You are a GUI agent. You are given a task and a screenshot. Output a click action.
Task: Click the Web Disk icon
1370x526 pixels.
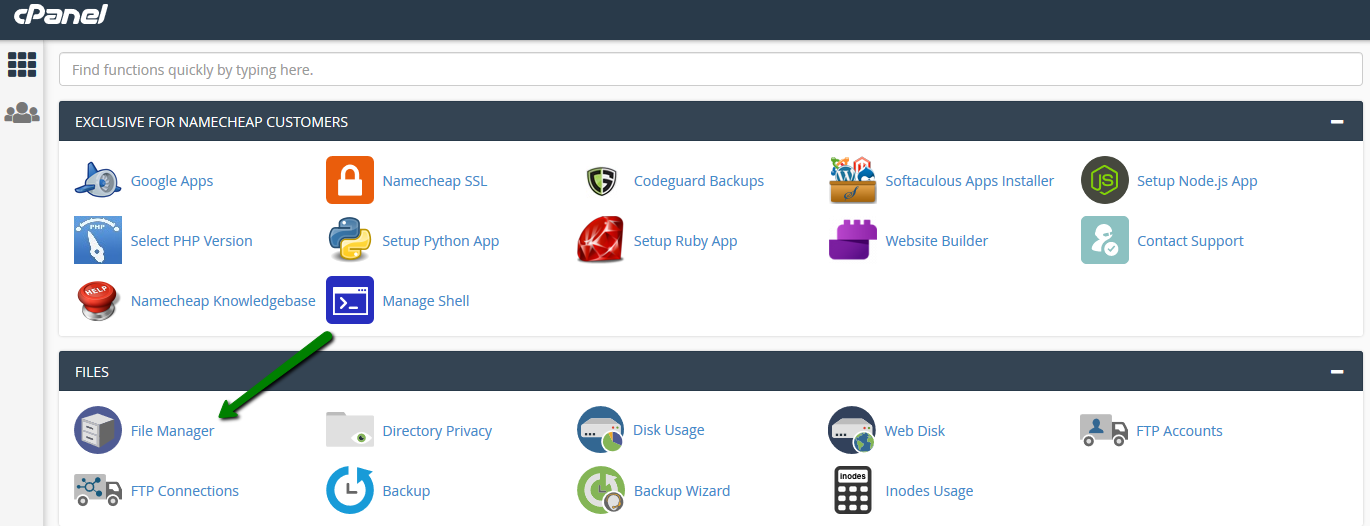coord(852,431)
